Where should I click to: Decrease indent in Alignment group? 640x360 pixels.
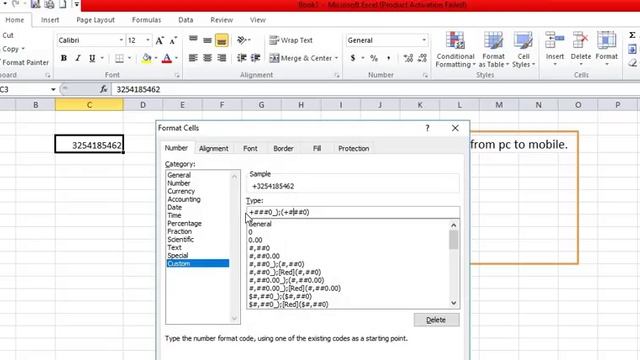point(242,58)
